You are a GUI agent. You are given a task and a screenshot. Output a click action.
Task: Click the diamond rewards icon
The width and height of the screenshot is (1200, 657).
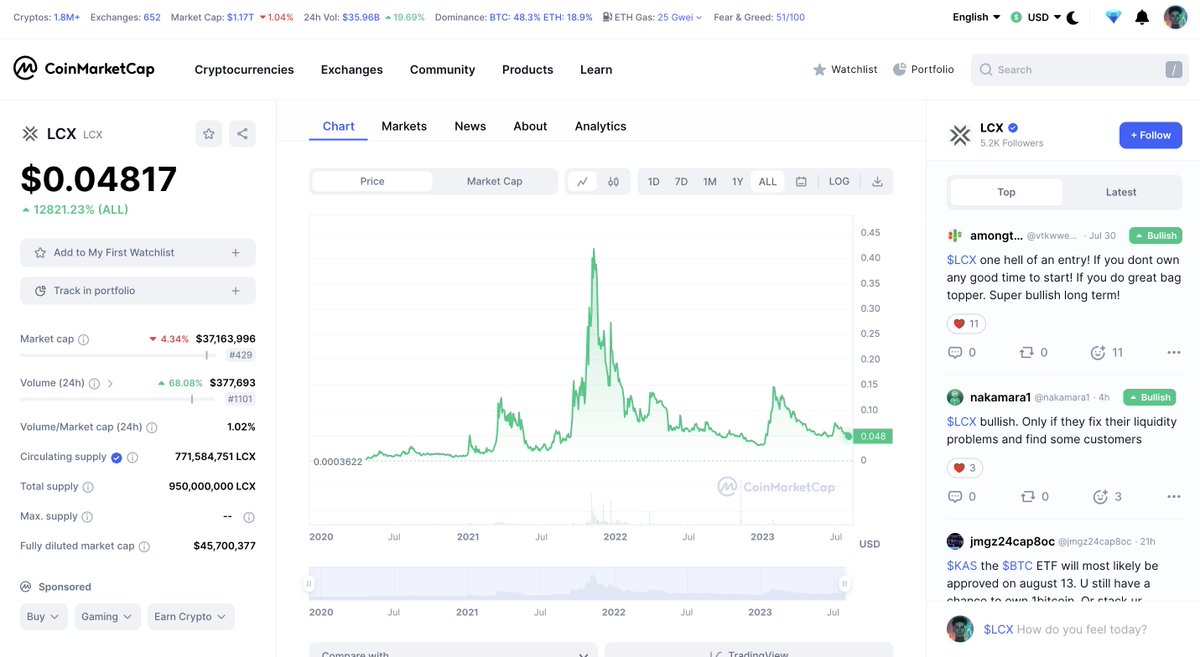coord(1114,17)
